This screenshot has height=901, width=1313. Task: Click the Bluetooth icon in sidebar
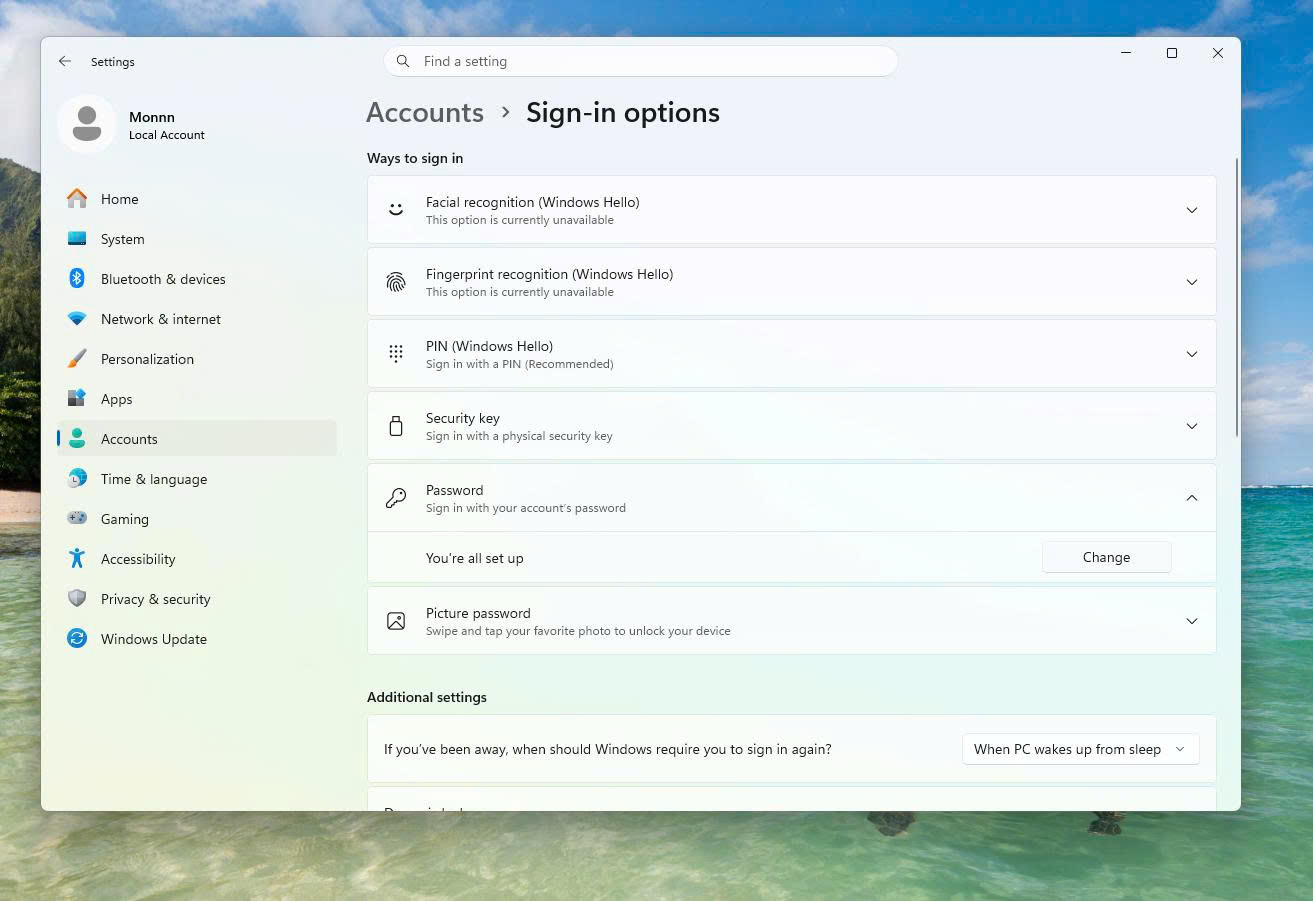77,279
